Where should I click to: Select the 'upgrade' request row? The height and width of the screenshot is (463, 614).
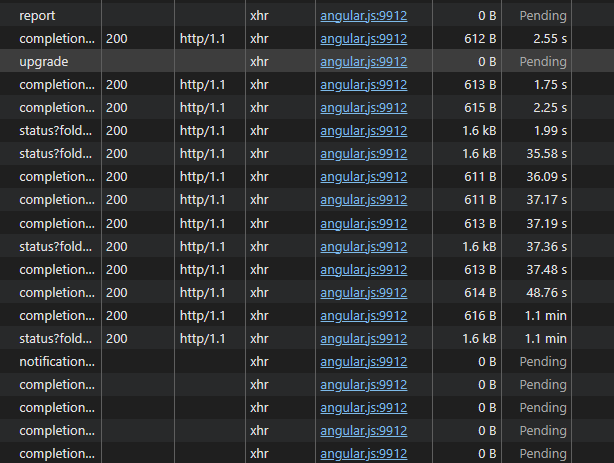(44, 62)
